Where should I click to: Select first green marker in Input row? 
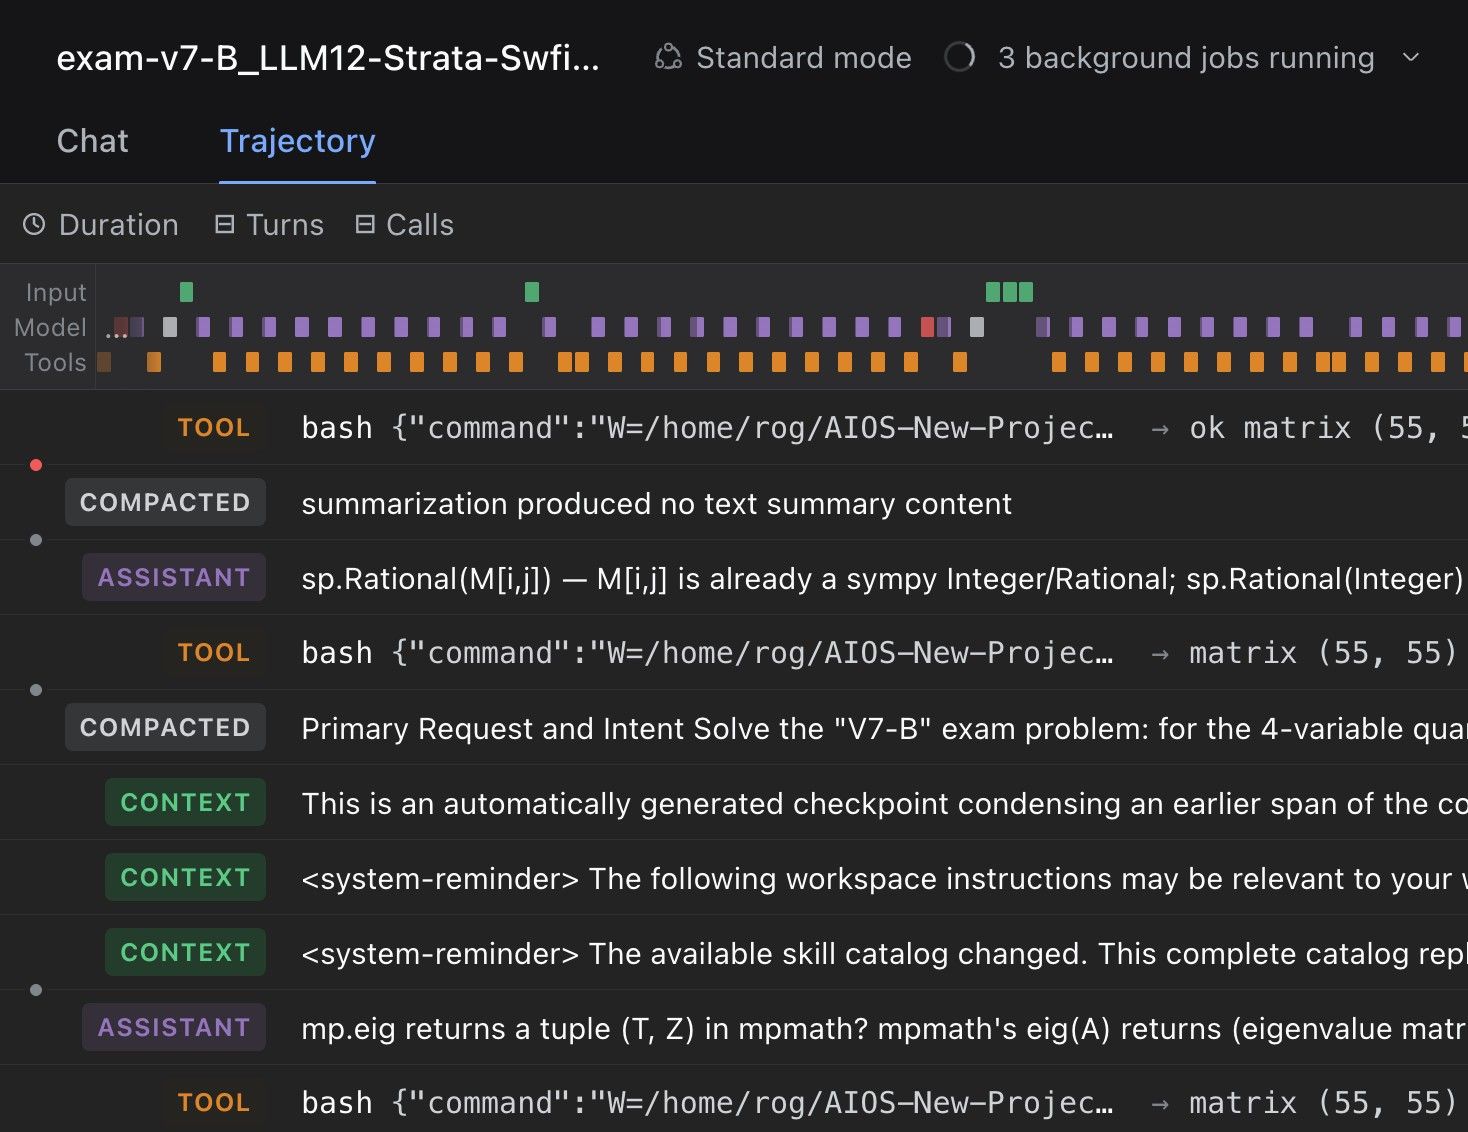coord(186,292)
